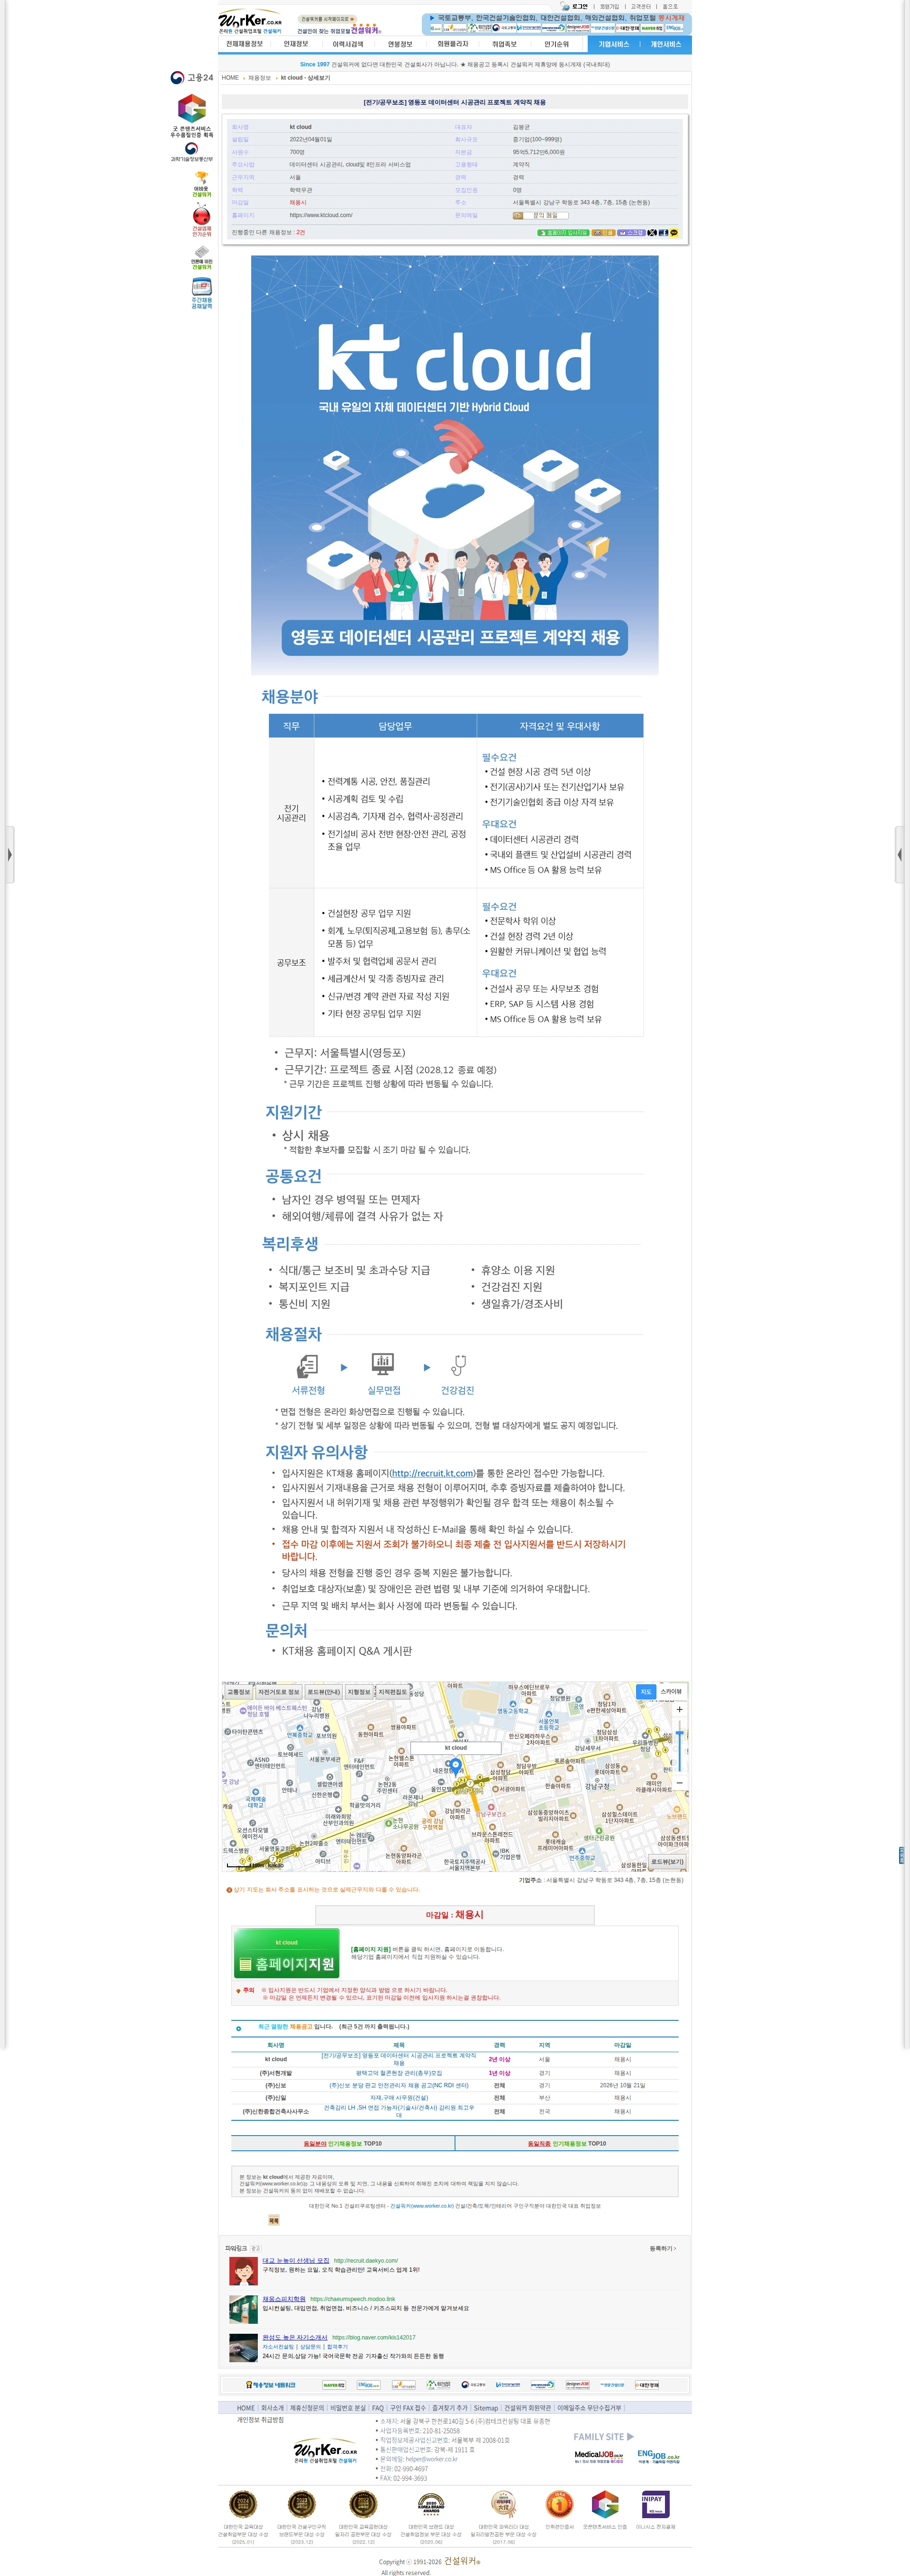Share the posting to Facebook

(663, 233)
